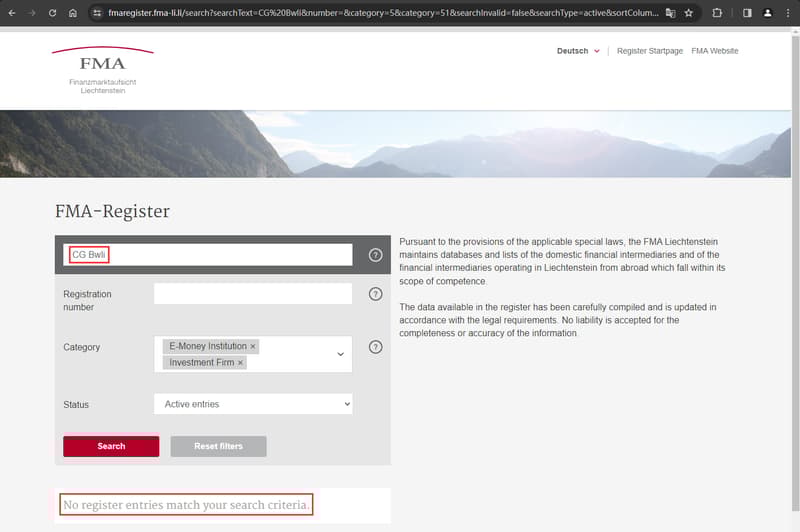This screenshot has width=800, height=532.
Task: View site information icon in address bar
Action: (97, 13)
